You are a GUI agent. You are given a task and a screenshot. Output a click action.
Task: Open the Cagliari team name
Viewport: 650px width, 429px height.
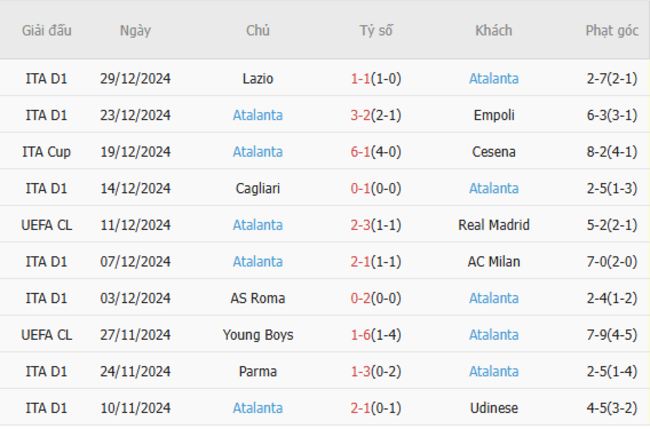[x=257, y=189]
